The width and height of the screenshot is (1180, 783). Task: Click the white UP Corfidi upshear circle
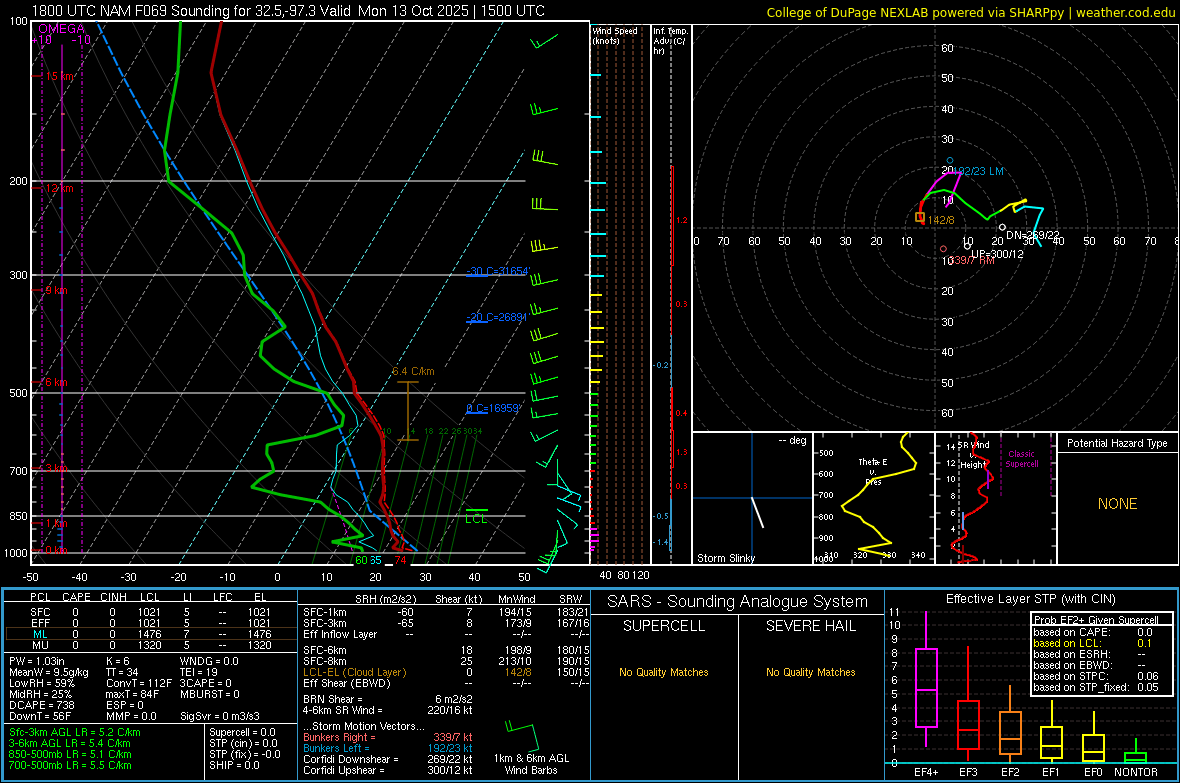pyautogui.click(x=967, y=246)
